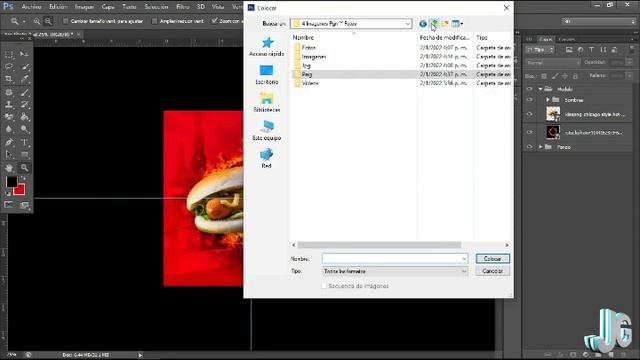640x360 pixels.
Task: Go back to last folder visited in Colocar dialog
Action: [x=423, y=24]
